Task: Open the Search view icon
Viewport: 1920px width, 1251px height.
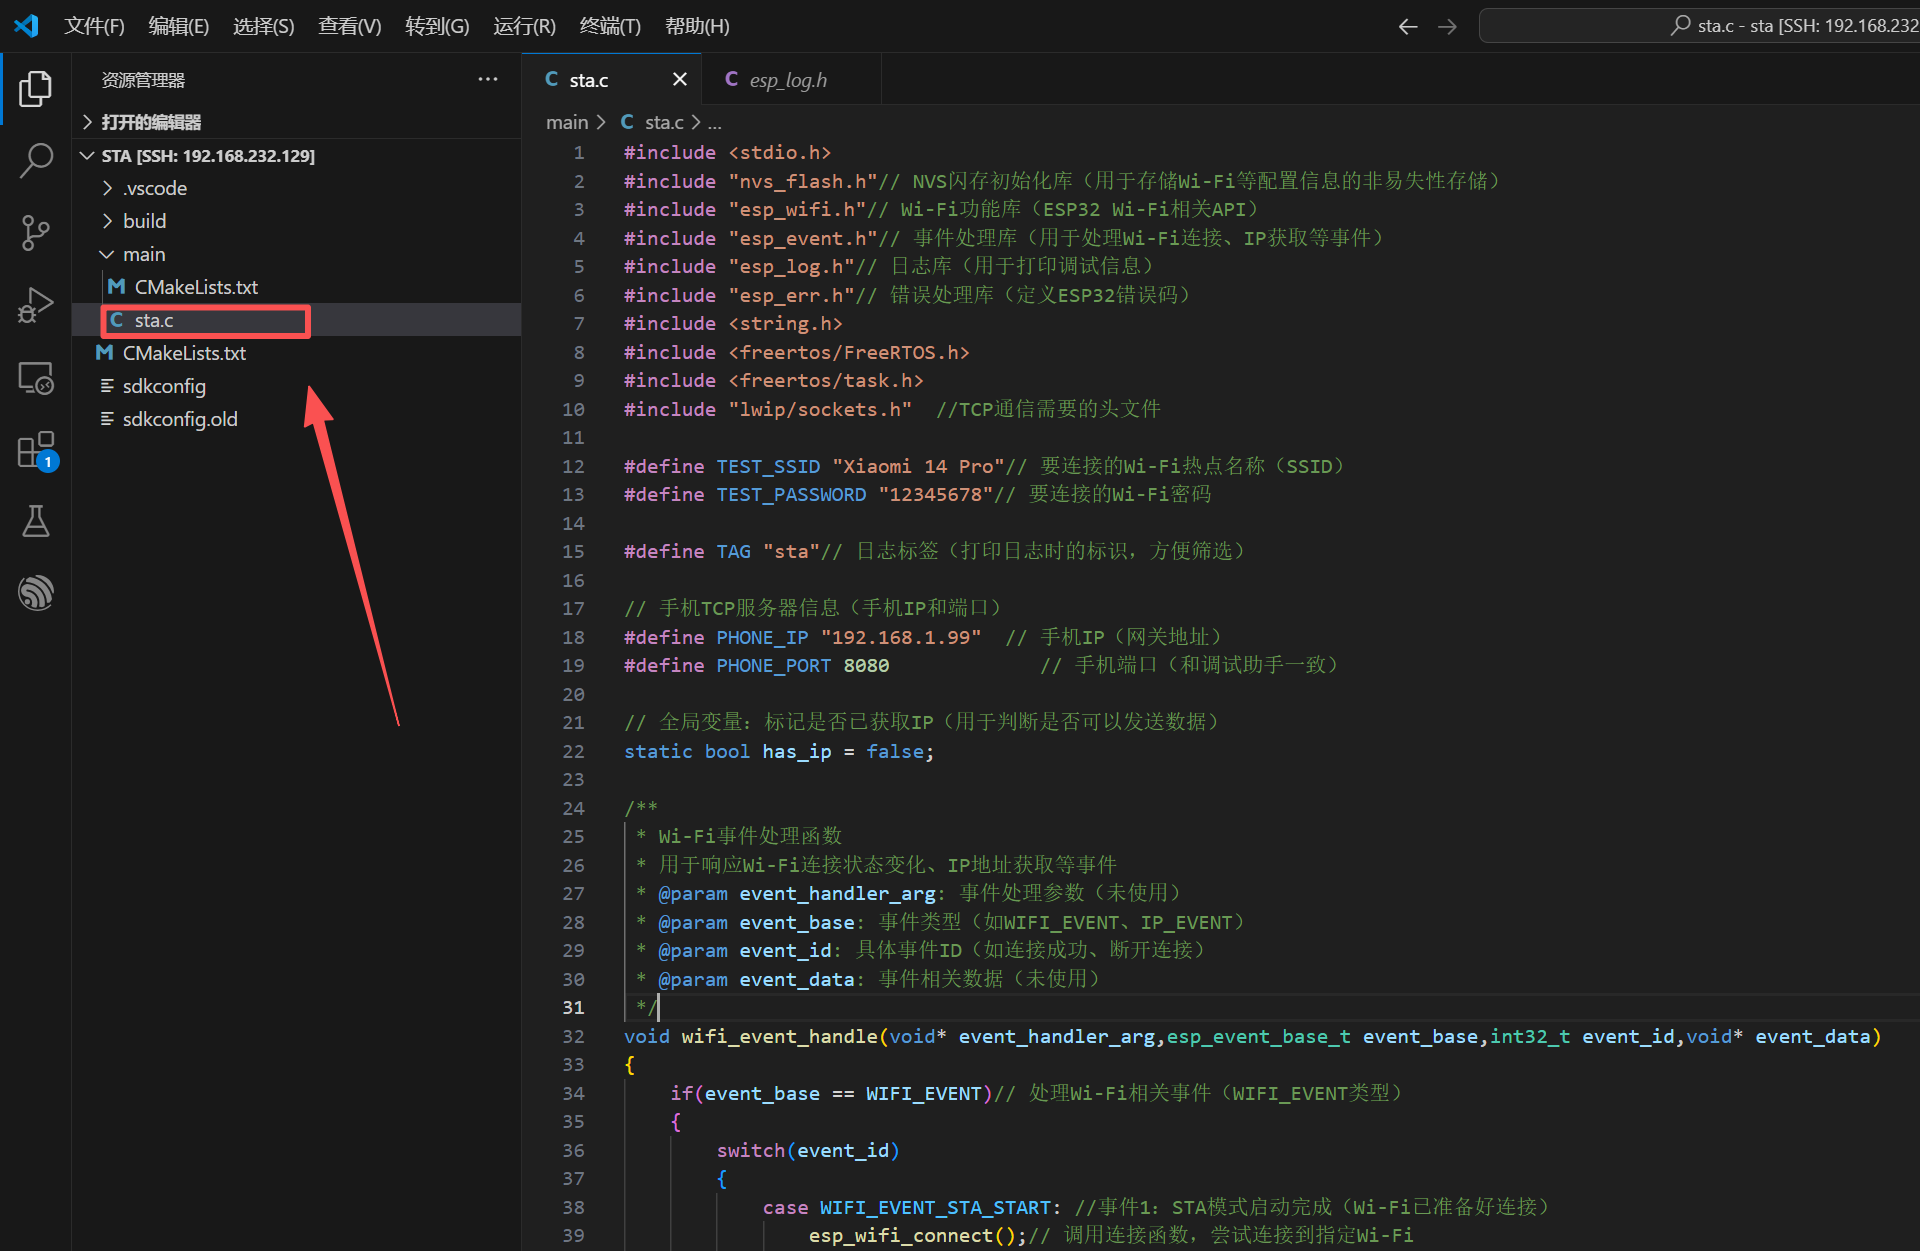Action: (35, 160)
